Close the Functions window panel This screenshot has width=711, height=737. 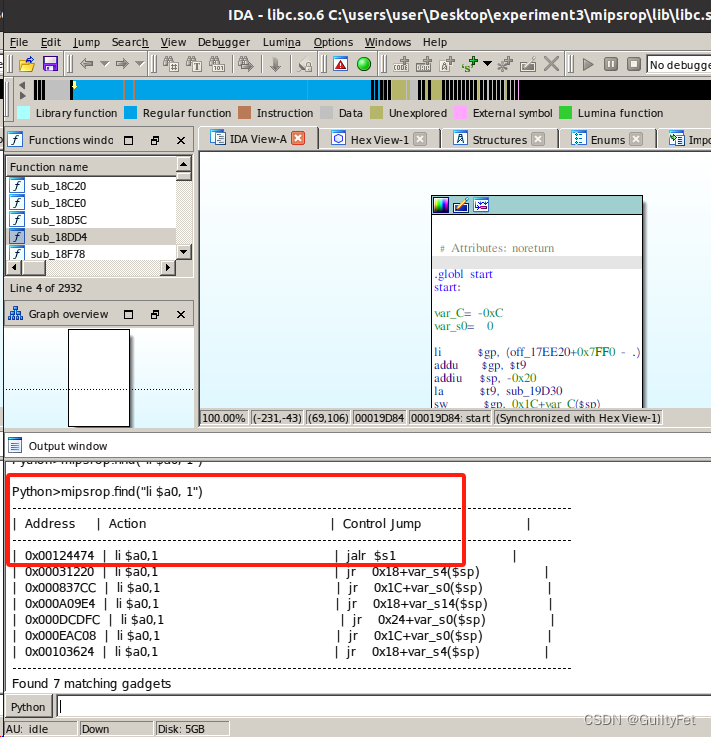click(x=181, y=141)
